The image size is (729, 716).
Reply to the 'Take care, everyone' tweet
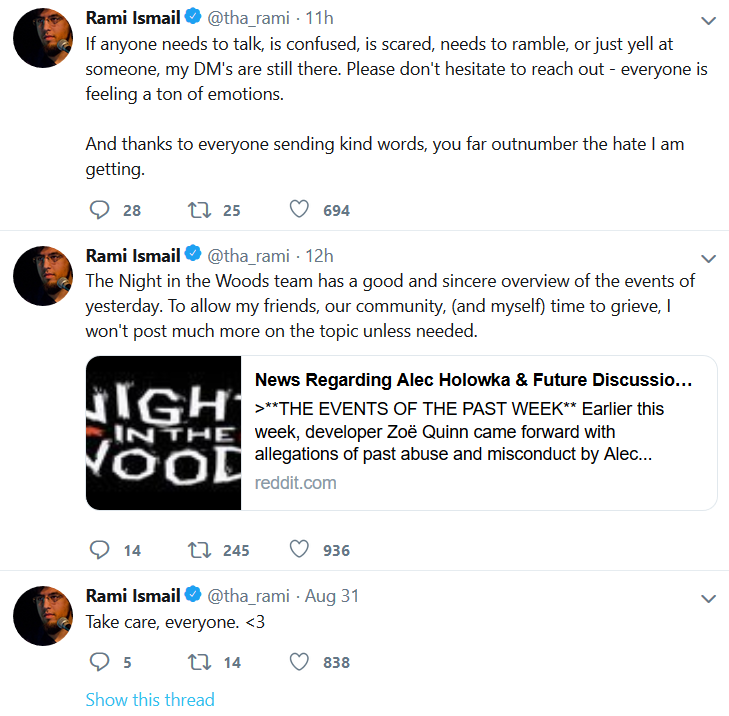point(99,662)
